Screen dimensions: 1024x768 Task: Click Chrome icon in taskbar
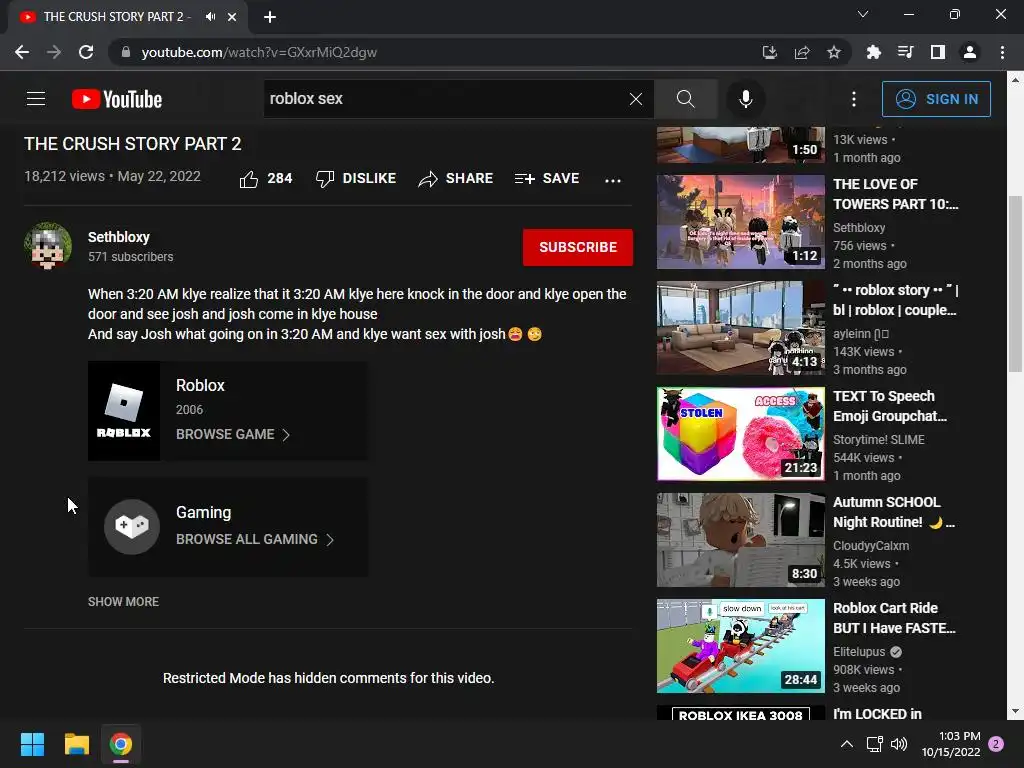pos(121,744)
